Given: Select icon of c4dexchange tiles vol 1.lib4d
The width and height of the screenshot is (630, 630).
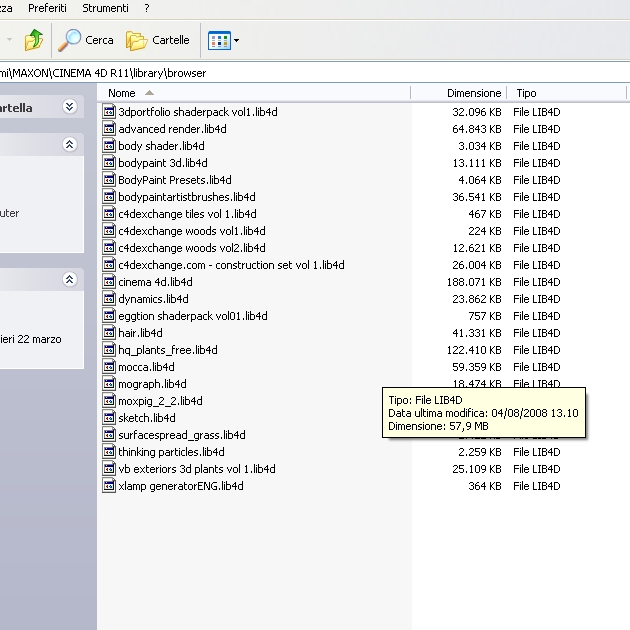Looking at the screenshot, I should 108,214.
